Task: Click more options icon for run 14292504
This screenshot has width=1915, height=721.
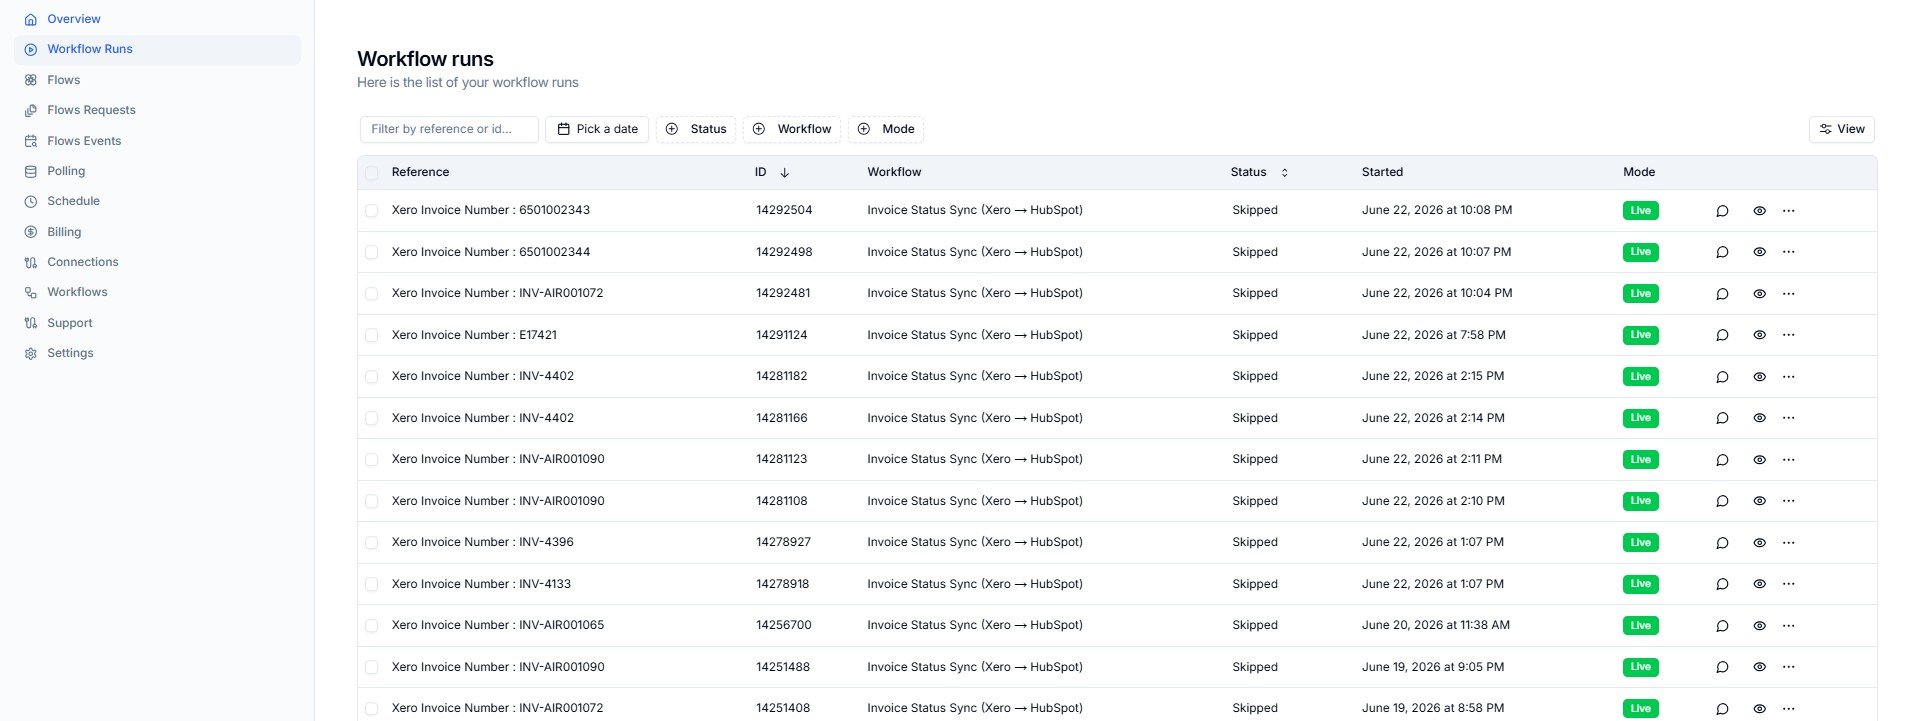Action: [1789, 211]
